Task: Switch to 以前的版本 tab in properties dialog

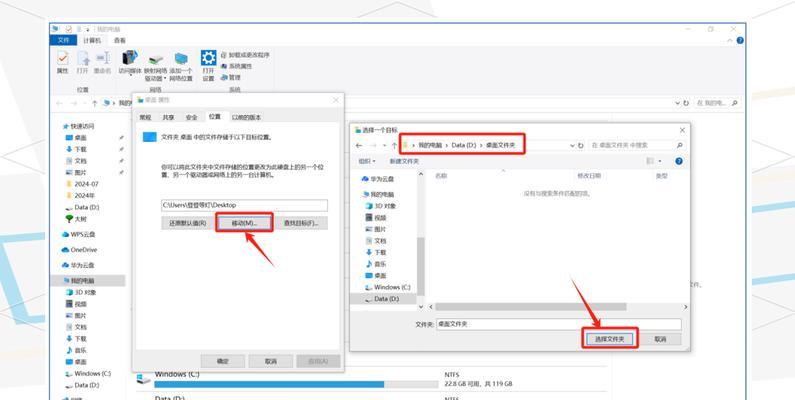Action: pos(246,117)
